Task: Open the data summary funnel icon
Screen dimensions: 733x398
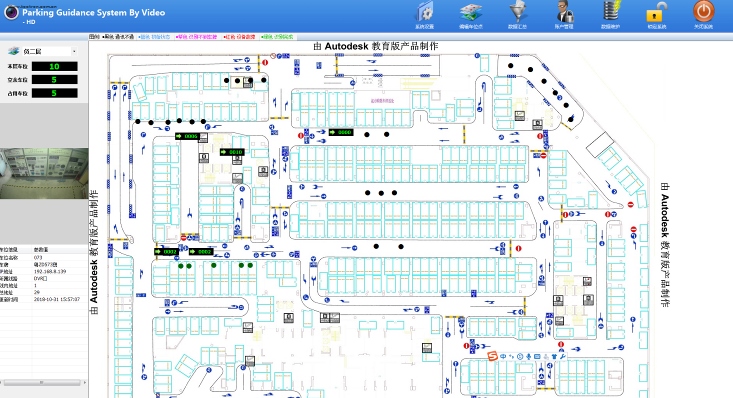Action: coord(518,13)
